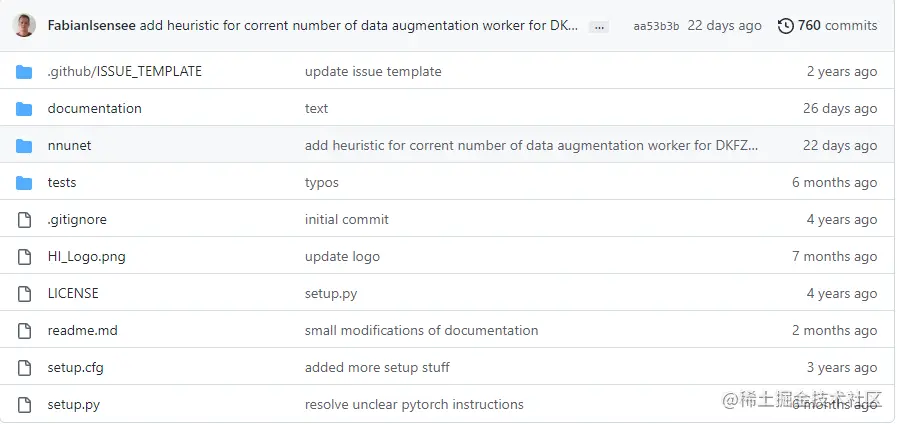Open the LICENSE file
This screenshot has height=424, width=897.
tap(73, 294)
